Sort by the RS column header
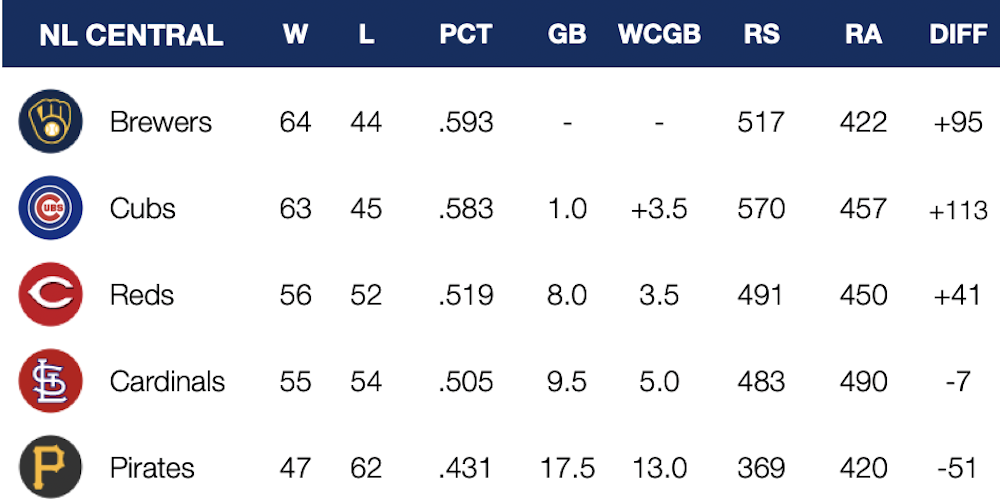1000x500 pixels. (762, 35)
